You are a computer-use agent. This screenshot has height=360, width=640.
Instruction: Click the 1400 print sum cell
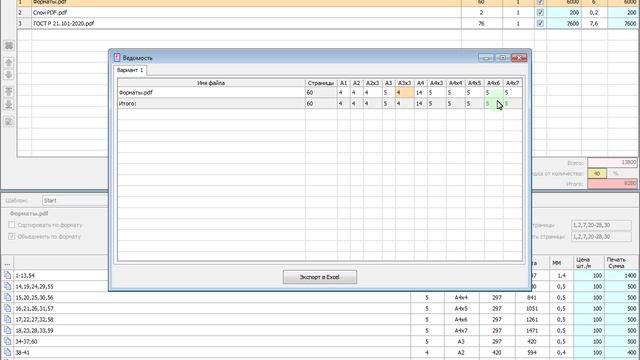tap(622, 276)
